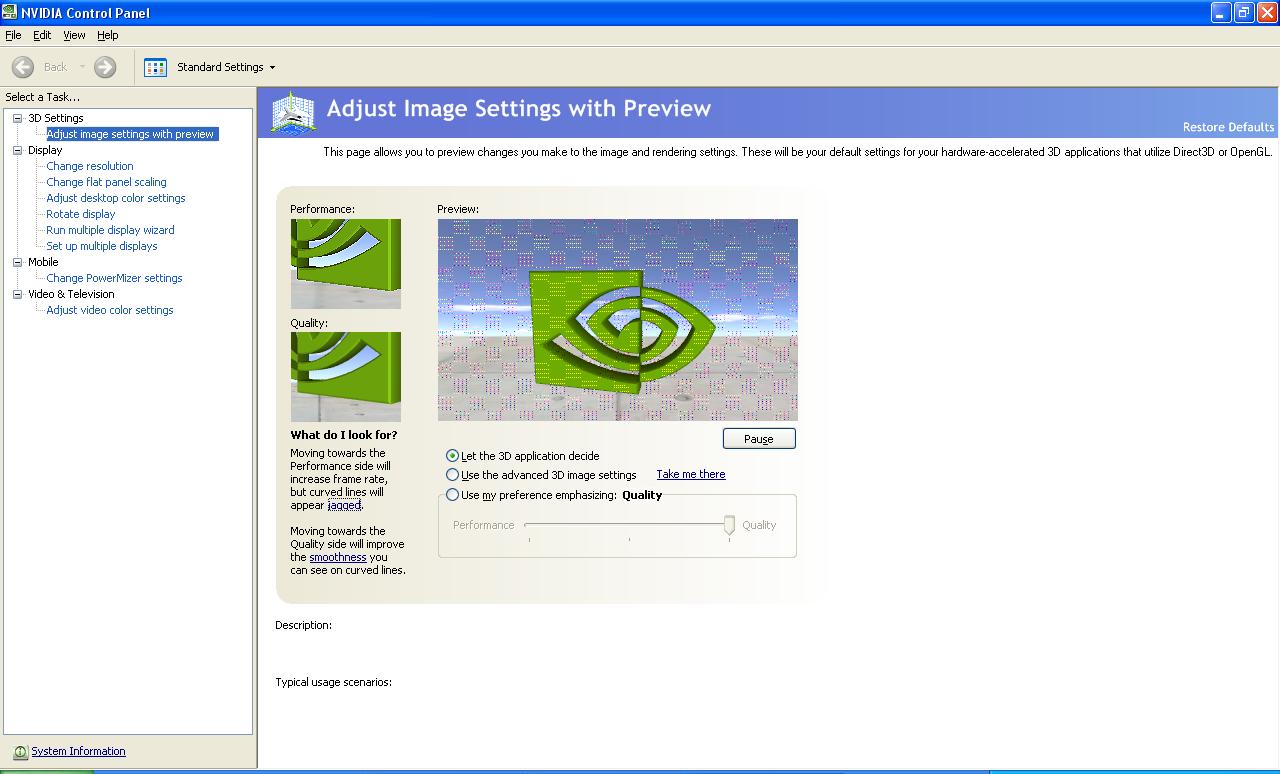Click the 3D settings header icon
The image size is (1280, 774).
point(294,113)
